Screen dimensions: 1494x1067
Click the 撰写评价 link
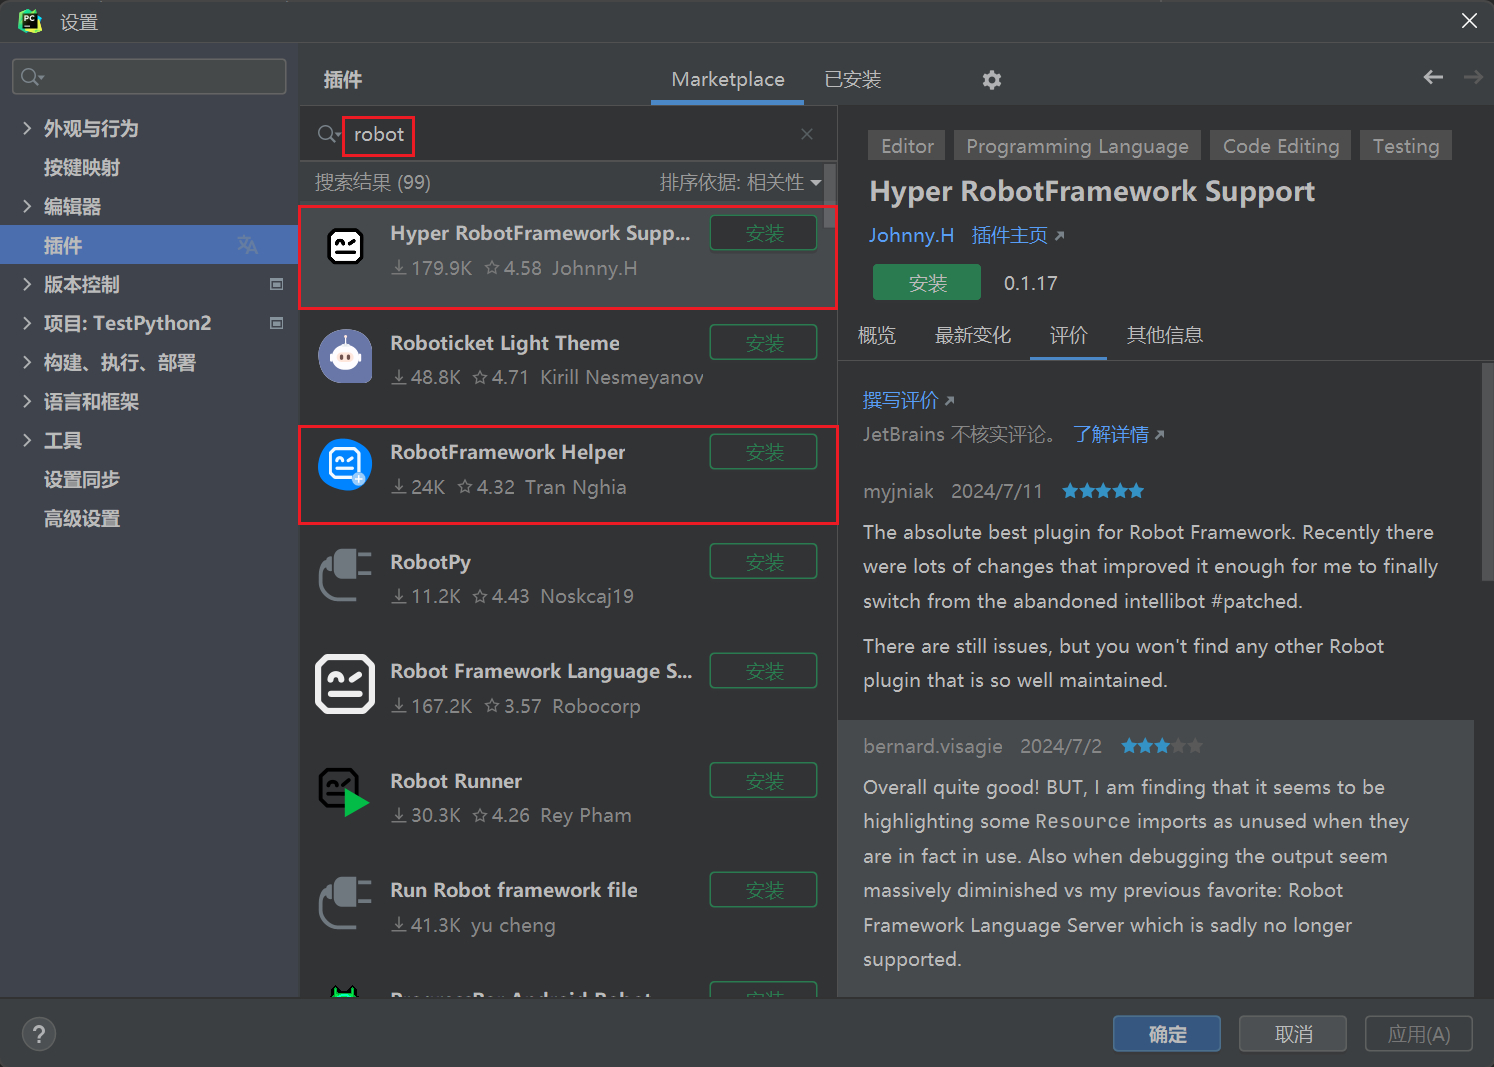[908, 400]
